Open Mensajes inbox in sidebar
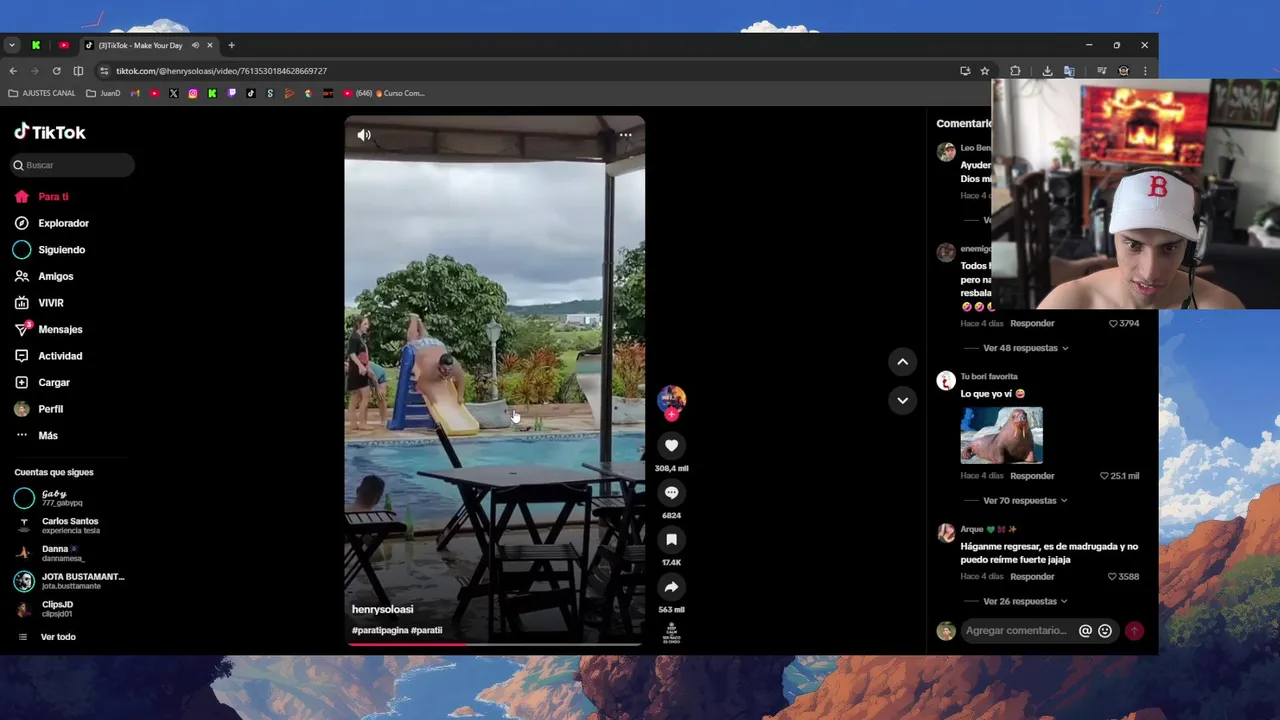Viewport: 1280px width, 720px height. 48,329
